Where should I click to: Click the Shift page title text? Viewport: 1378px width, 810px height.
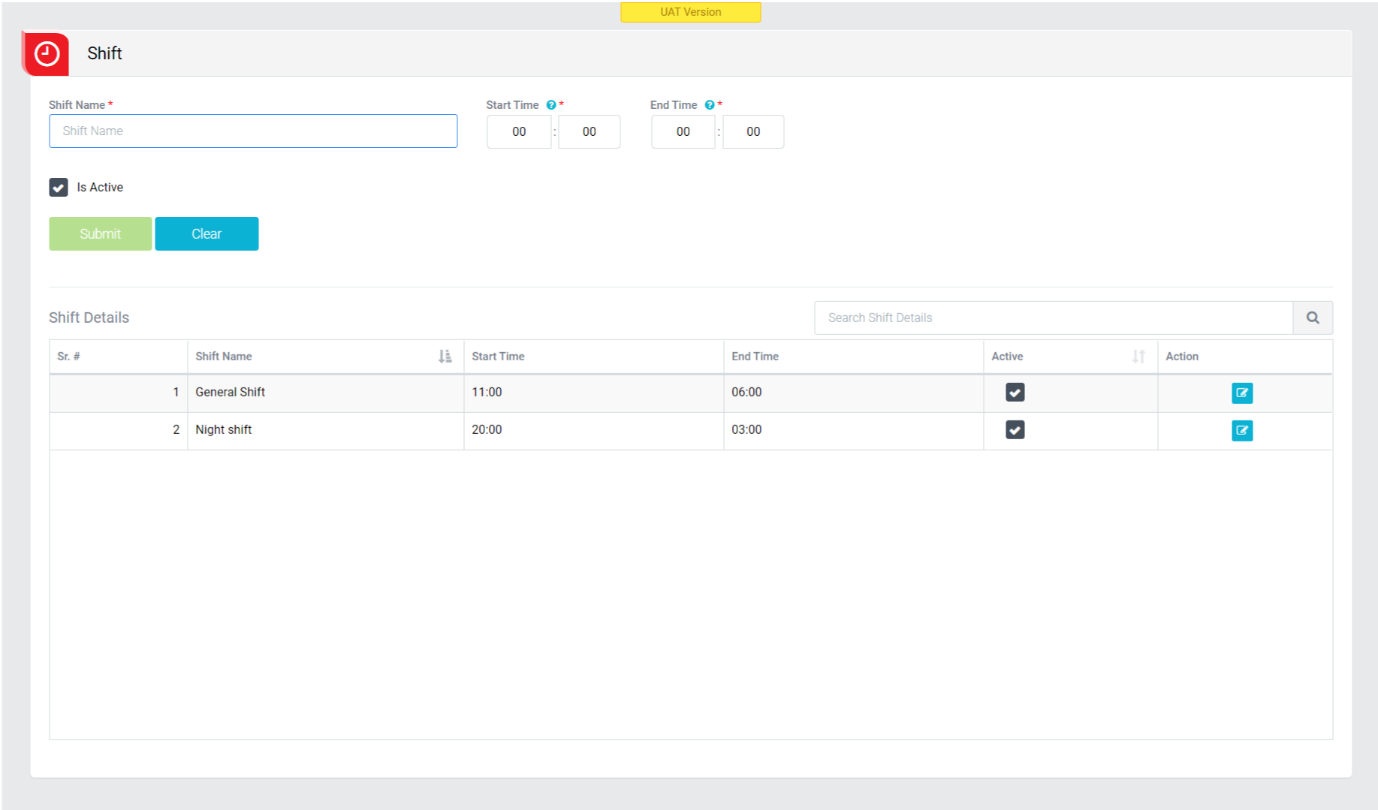(105, 54)
